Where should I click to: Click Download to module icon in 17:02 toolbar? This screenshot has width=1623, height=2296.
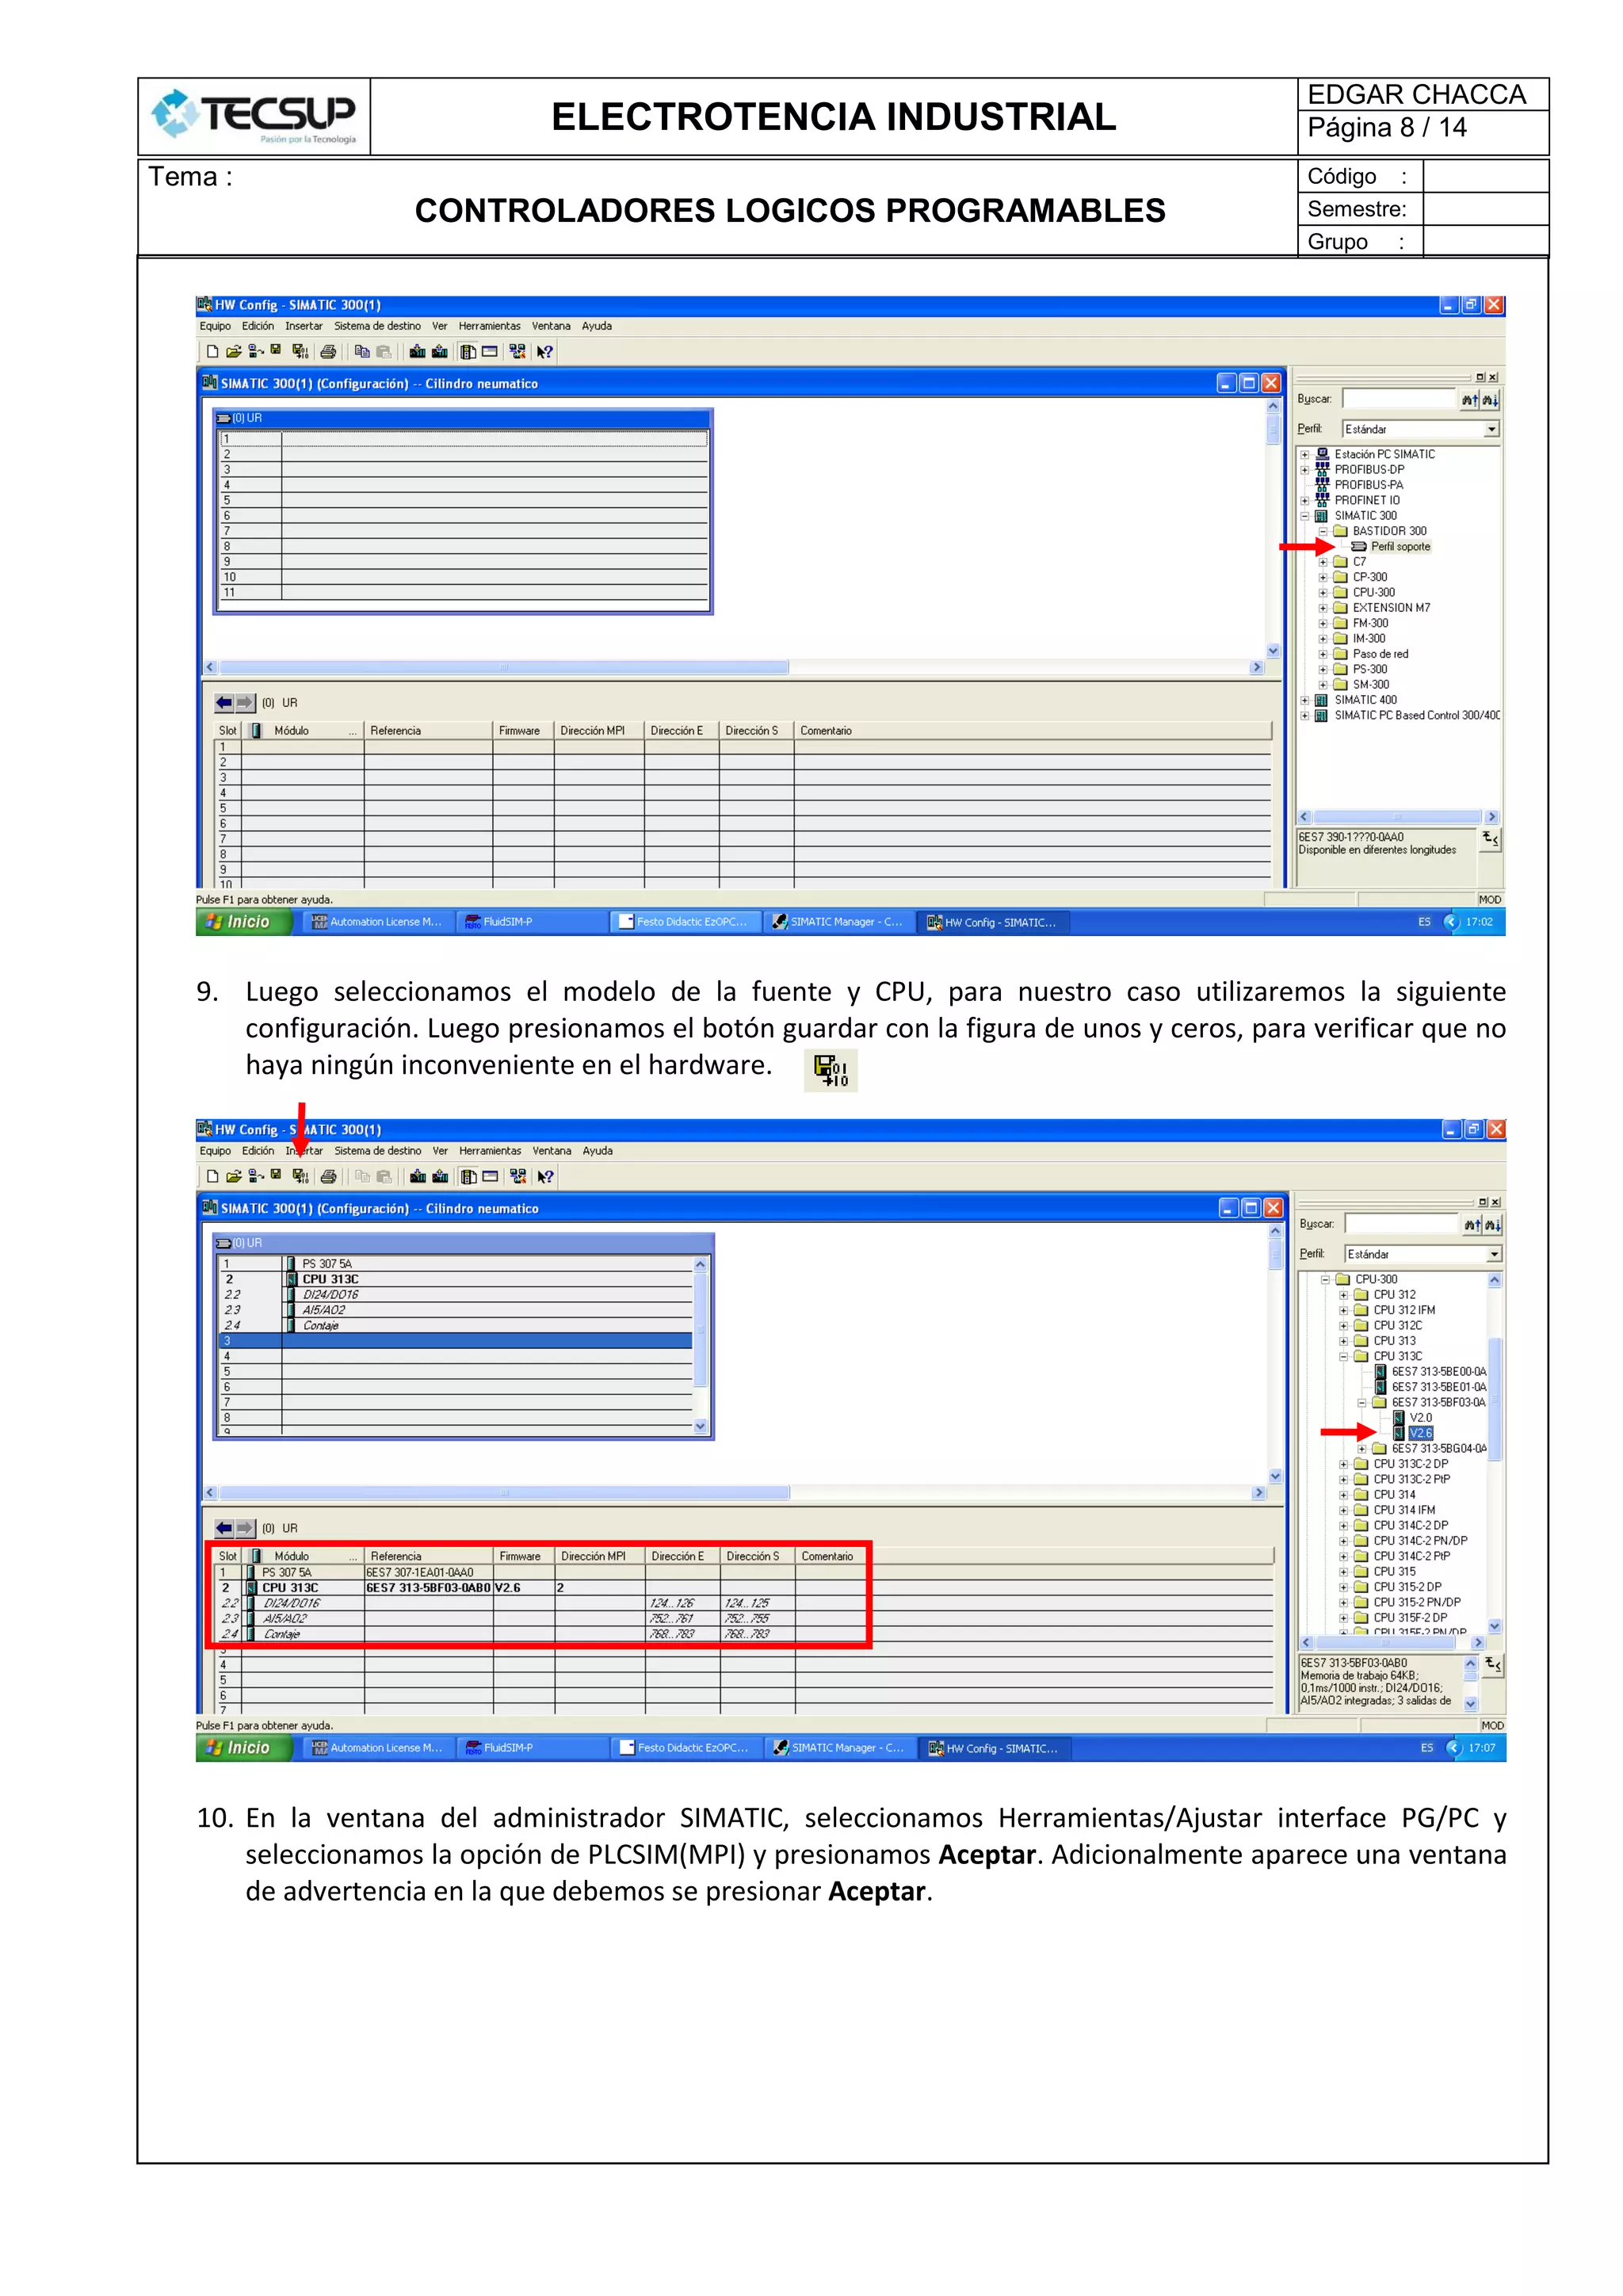coord(417,351)
